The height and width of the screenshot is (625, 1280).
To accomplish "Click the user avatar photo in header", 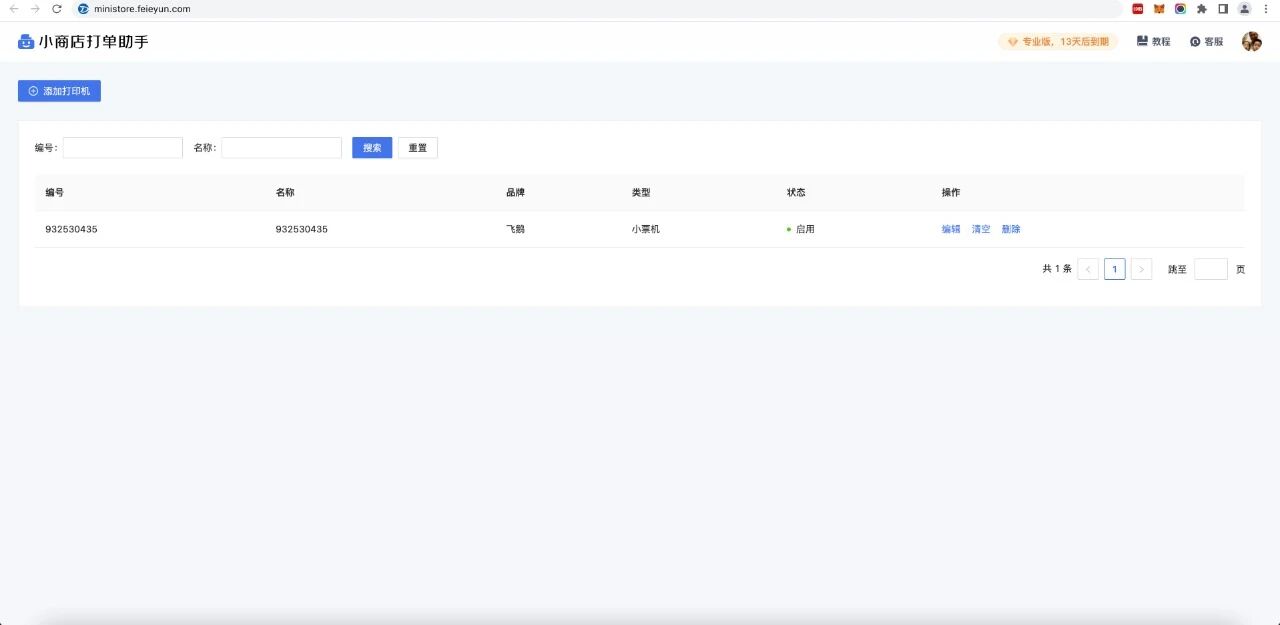I will pos(1251,41).
